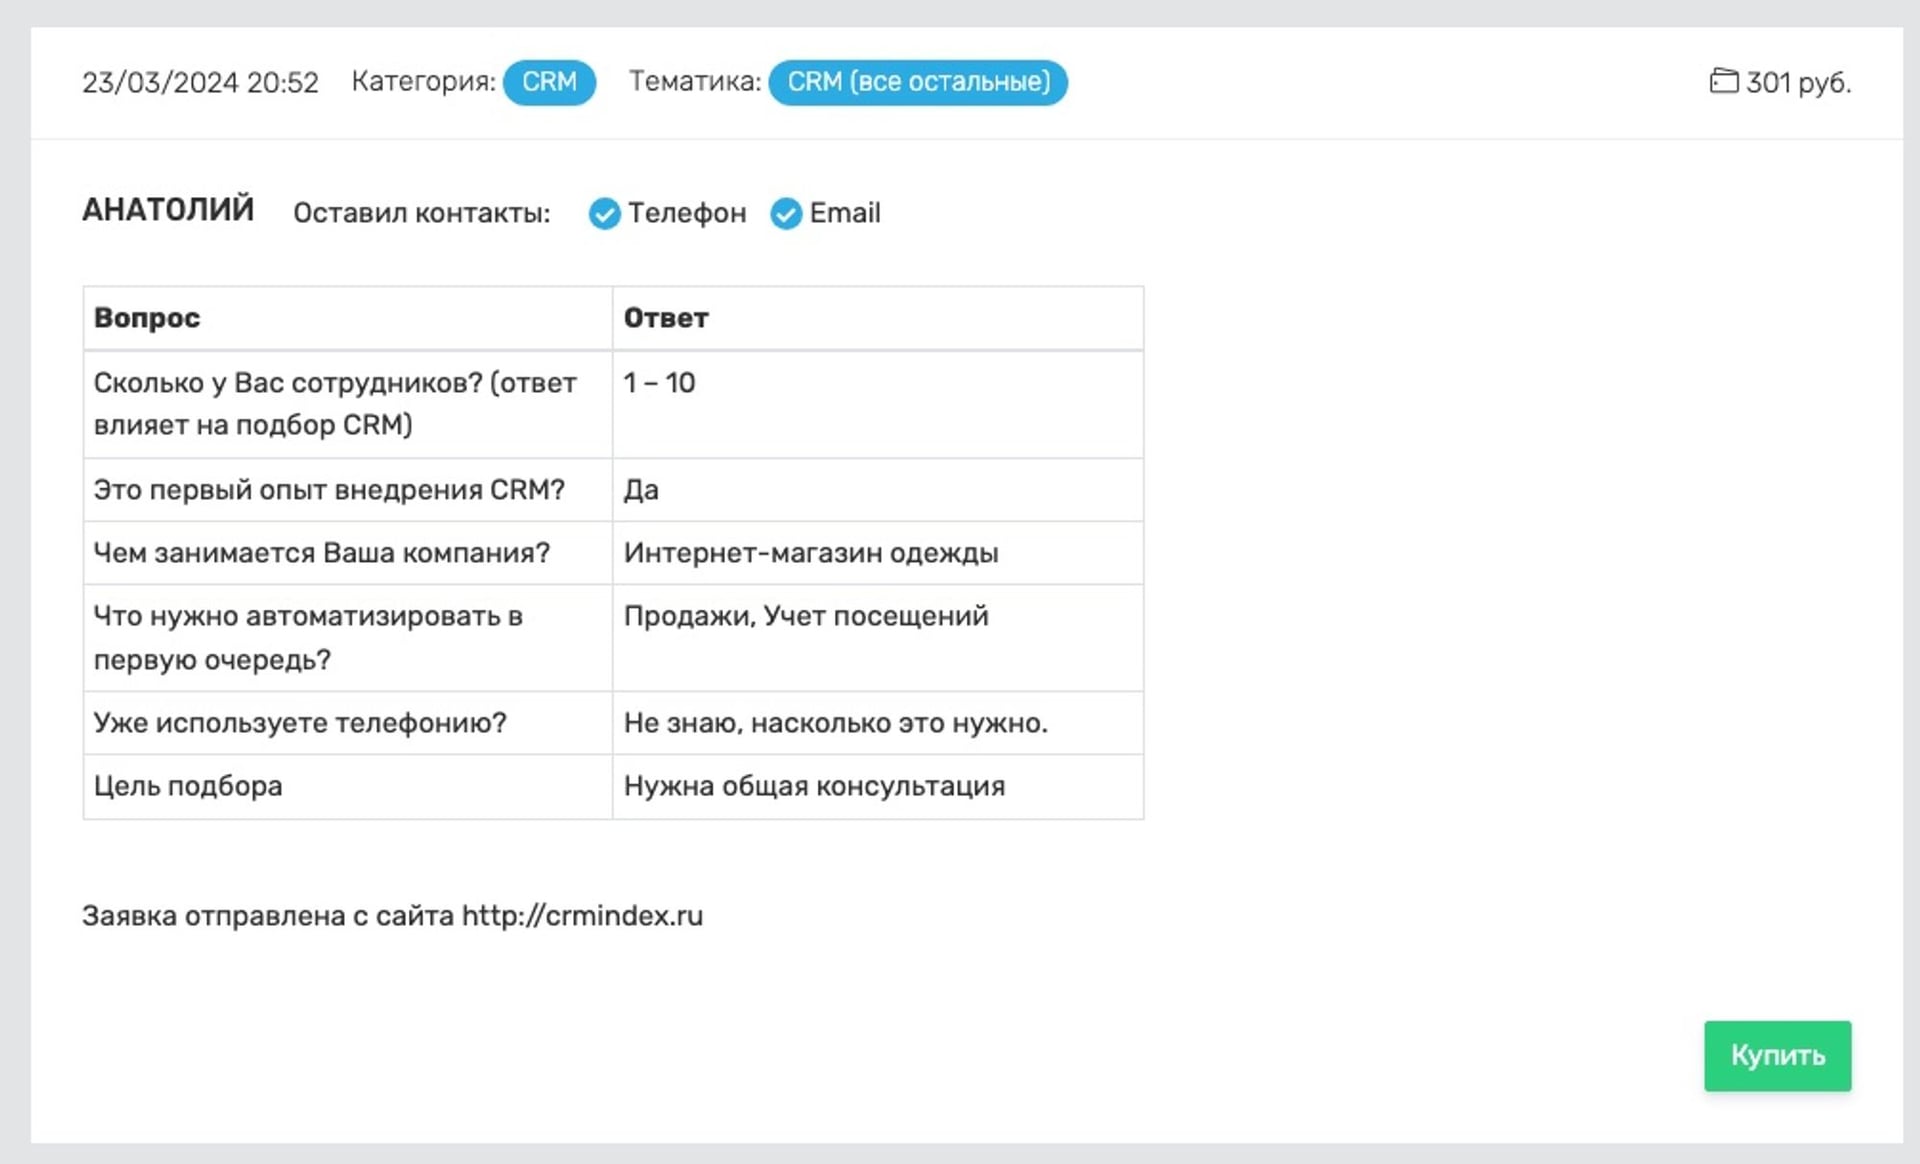The image size is (1920, 1164).
Task: Click the name АНАТОЛИЙ
Action: tap(168, 210)
